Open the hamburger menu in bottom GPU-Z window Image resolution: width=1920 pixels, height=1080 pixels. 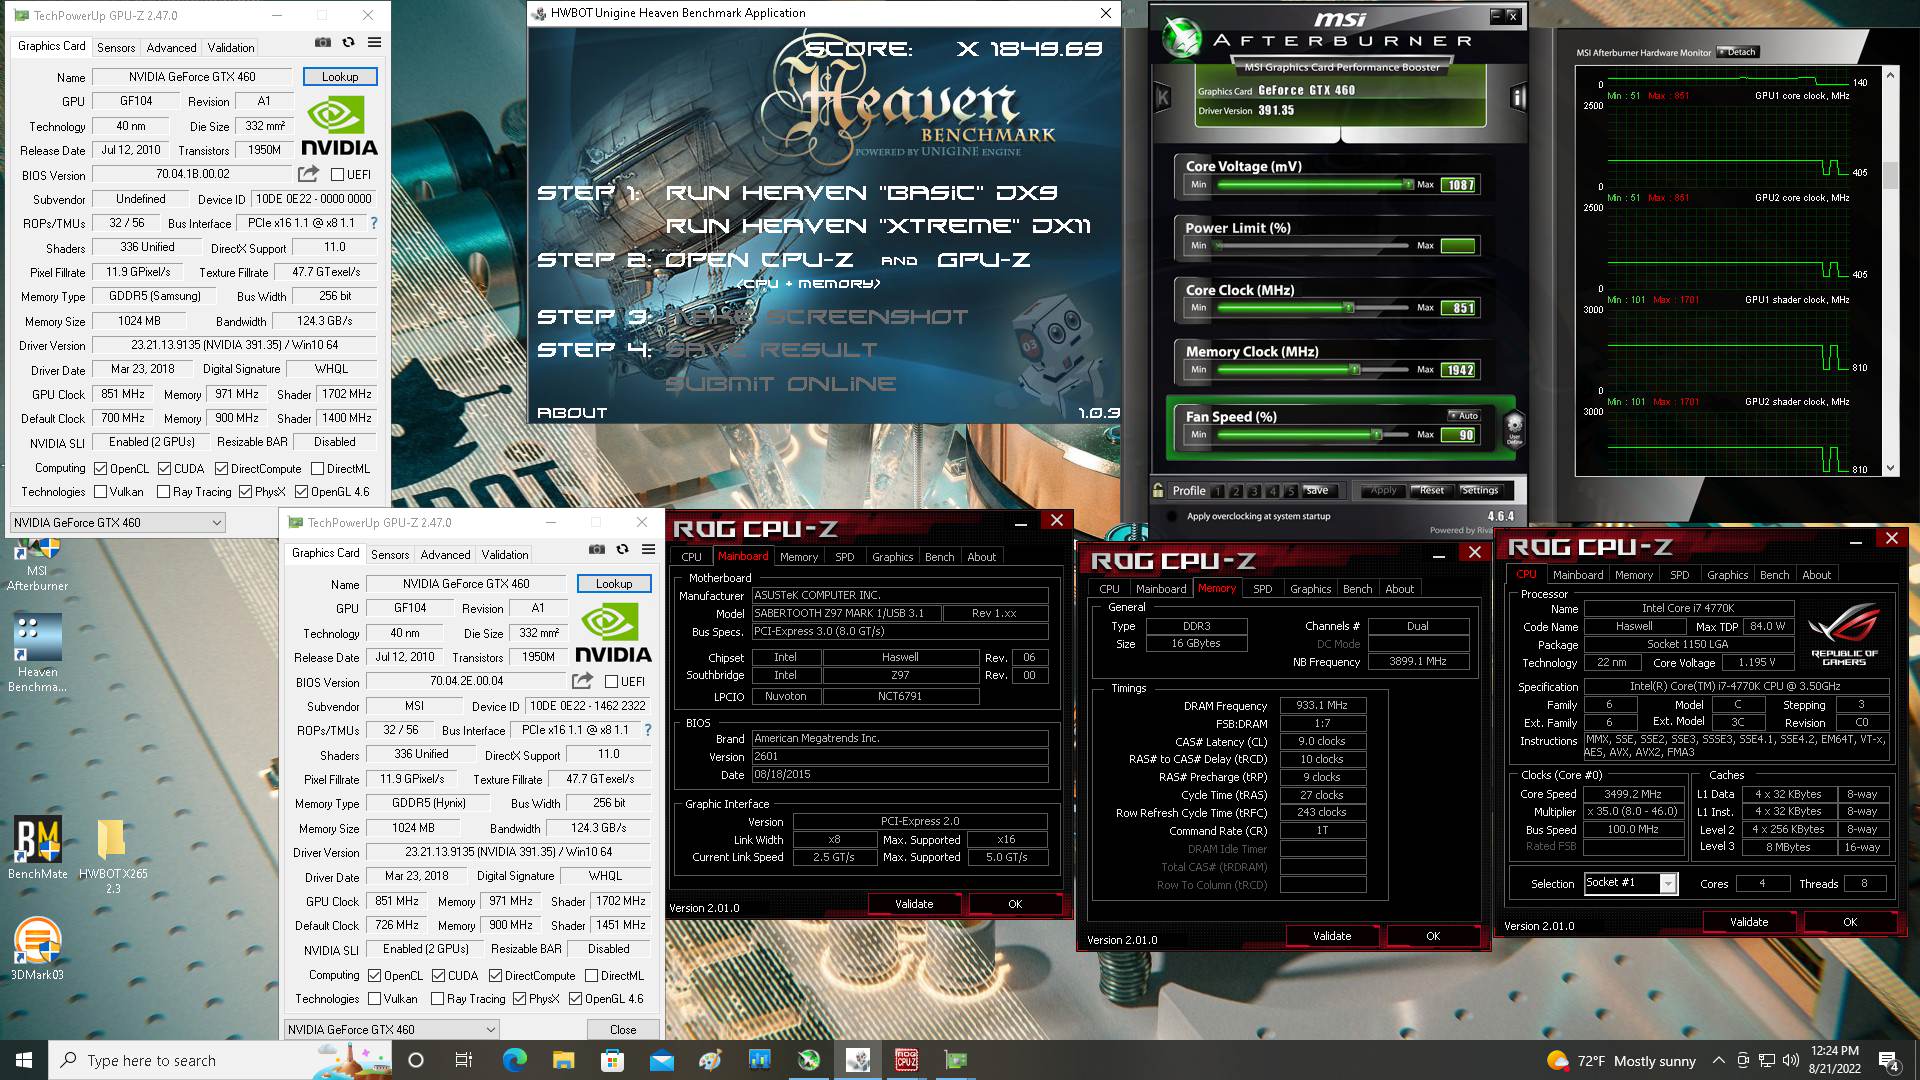(x=648, y=550)
